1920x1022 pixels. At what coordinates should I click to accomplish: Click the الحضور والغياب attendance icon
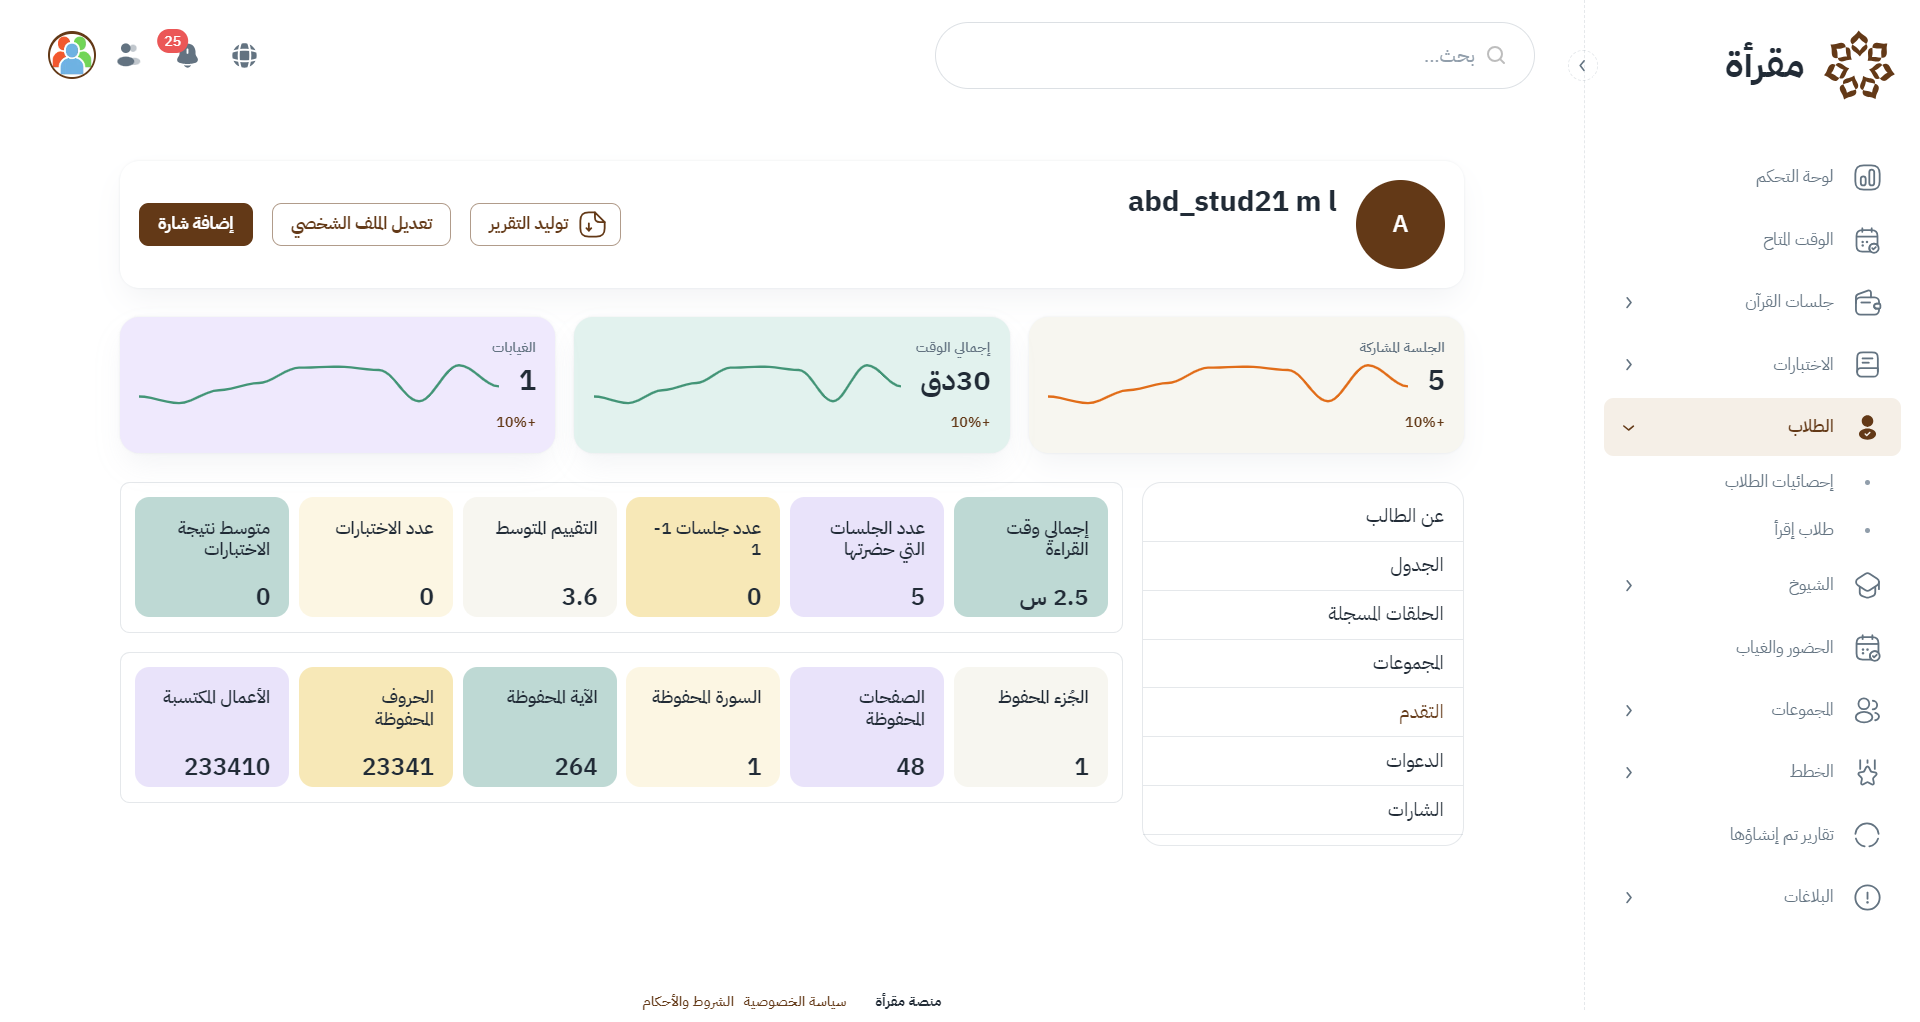point(1867,648)
